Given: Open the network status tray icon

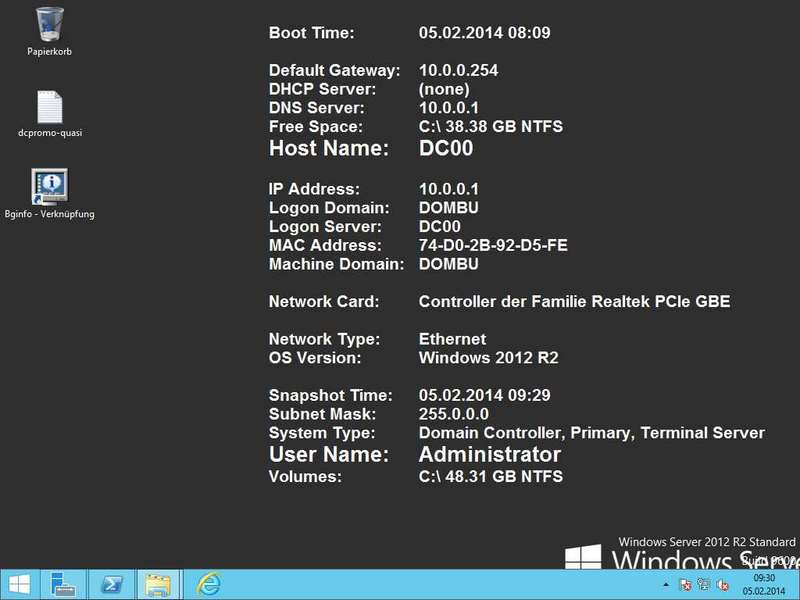Looking at the screenshot, I should coord(704,585).
